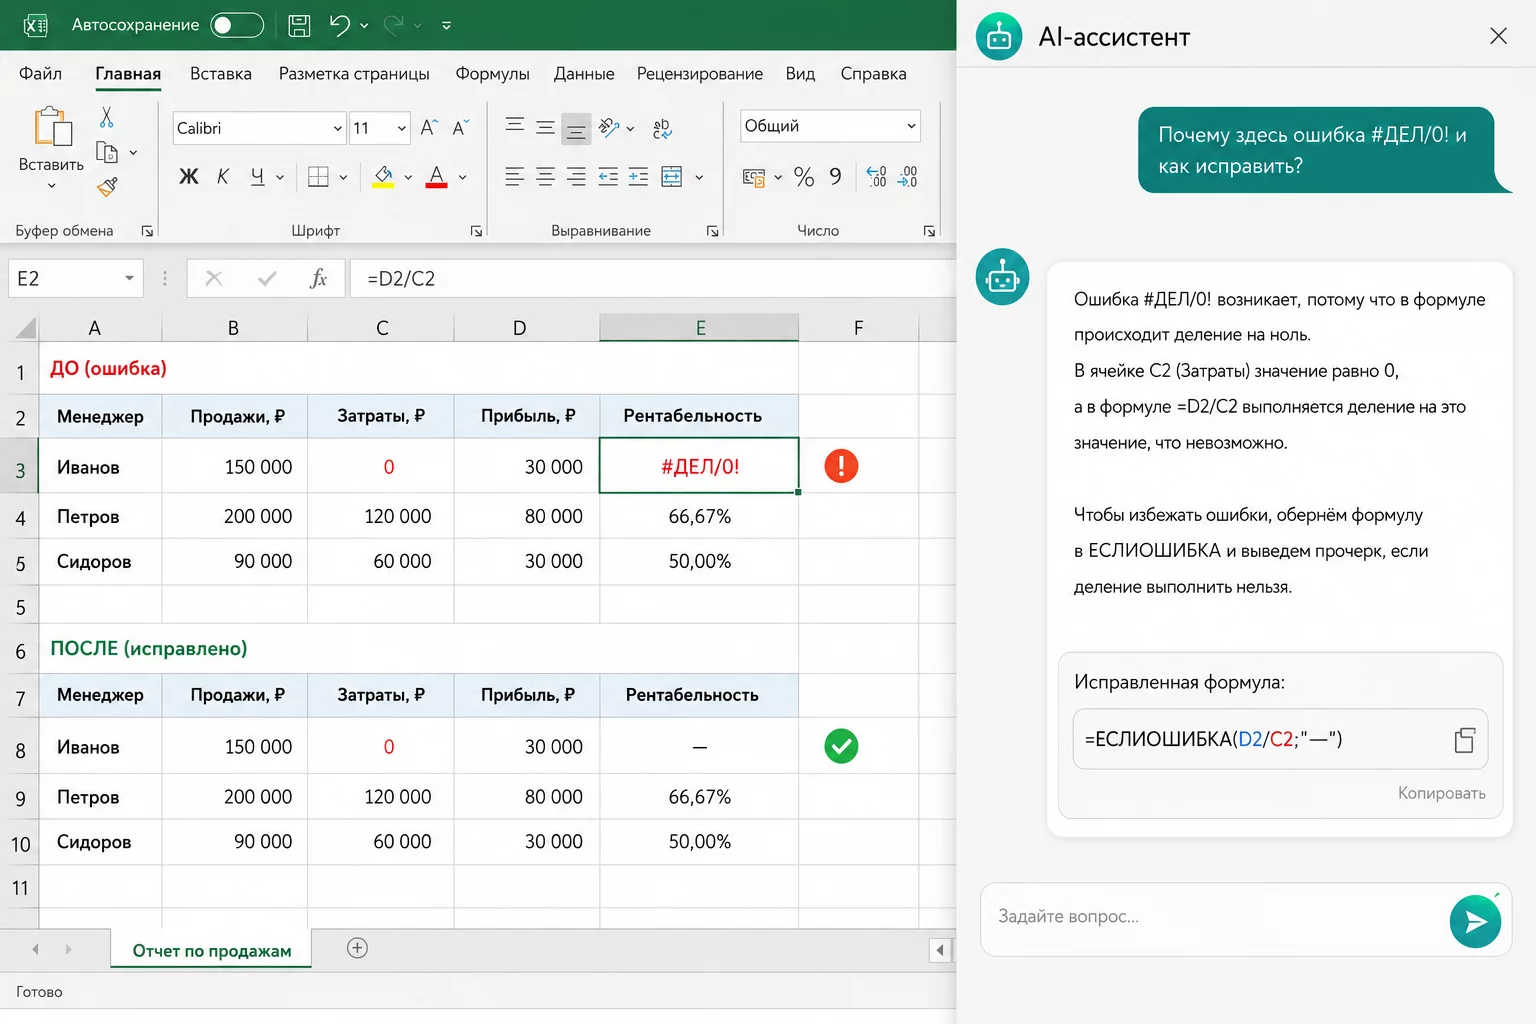Click the formula bar with =D2/C2
The height and width of the screenshot is (1024, 1536).
[x=652, y=278]
